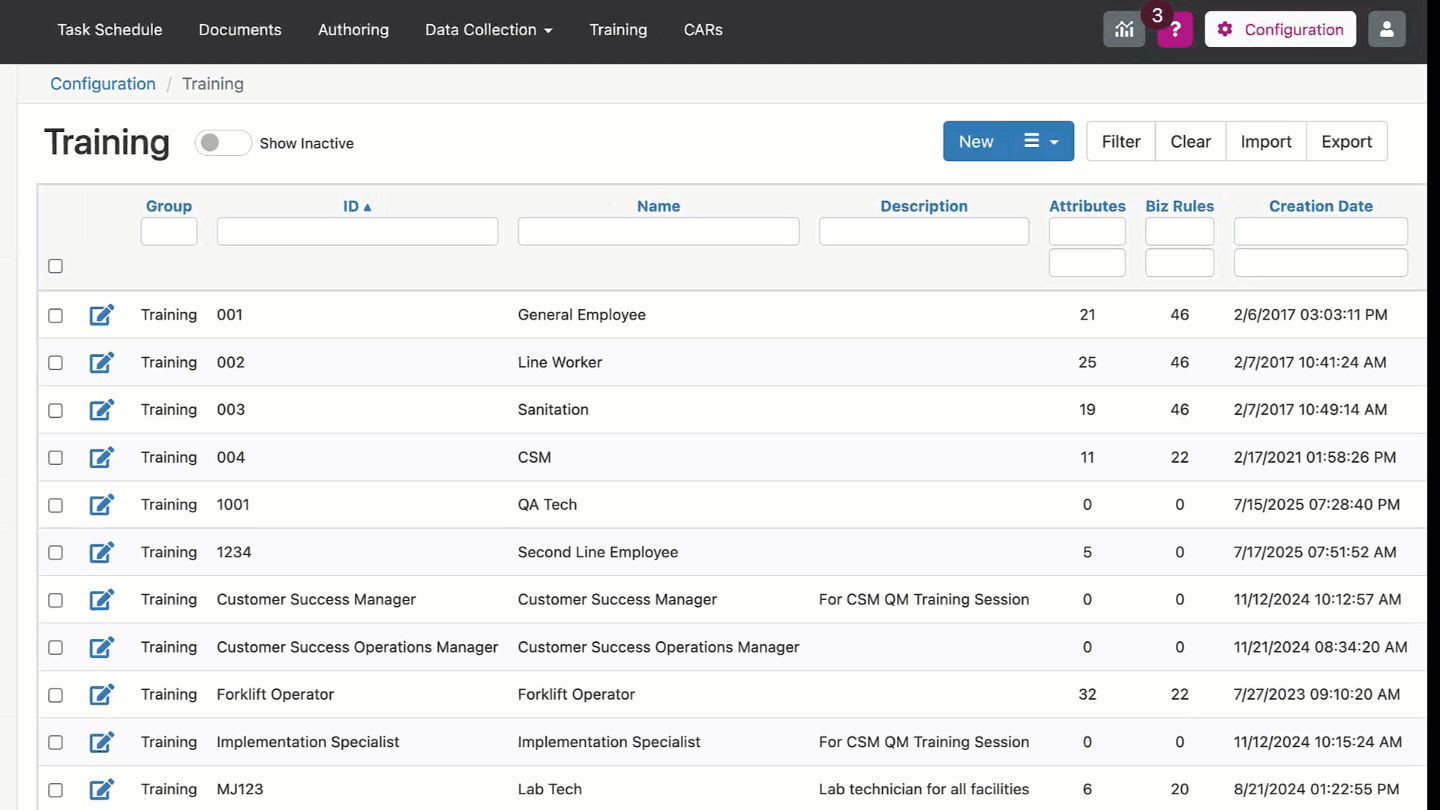The image size is (1440, 810).
Task: Sort by the ID column header
Action: click(x=357, y=206)
